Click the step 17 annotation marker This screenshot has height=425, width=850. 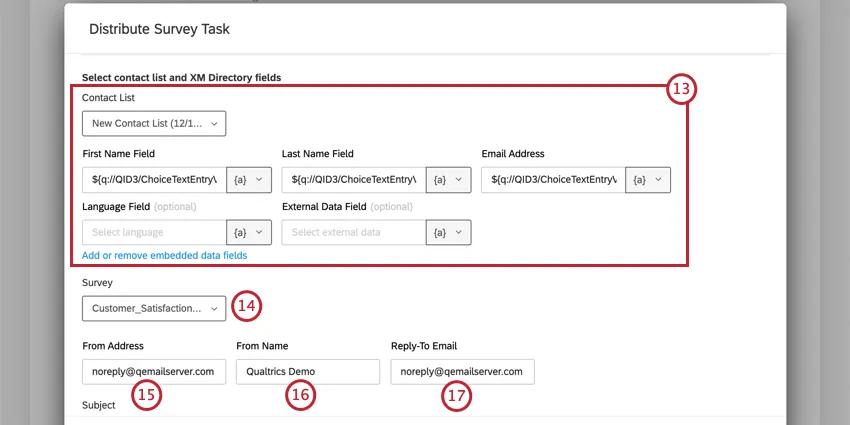(x=456, y=396)
